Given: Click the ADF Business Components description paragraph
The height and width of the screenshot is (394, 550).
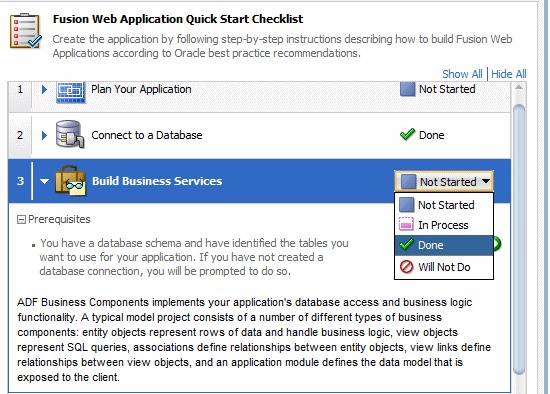Looking at the screenshot, I should point(254,340).
